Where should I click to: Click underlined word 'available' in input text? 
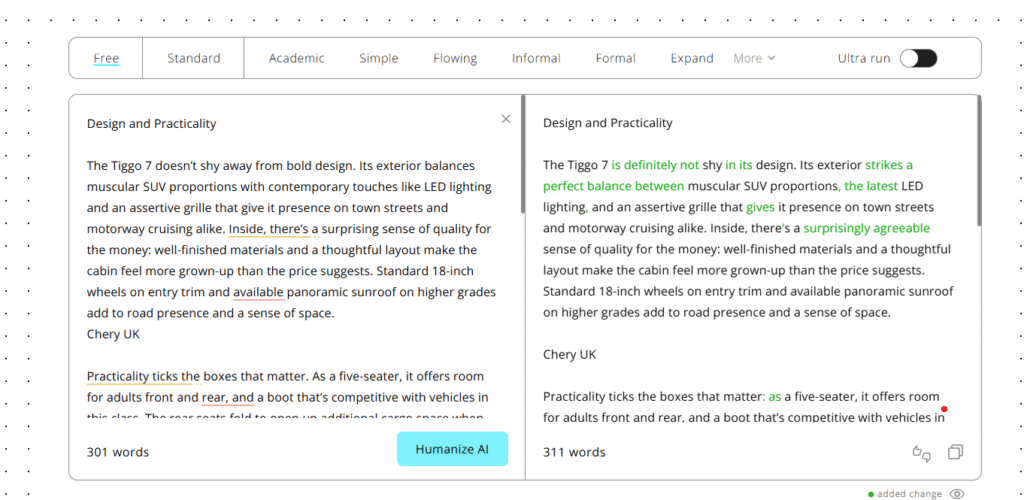(x=258, y=292)
